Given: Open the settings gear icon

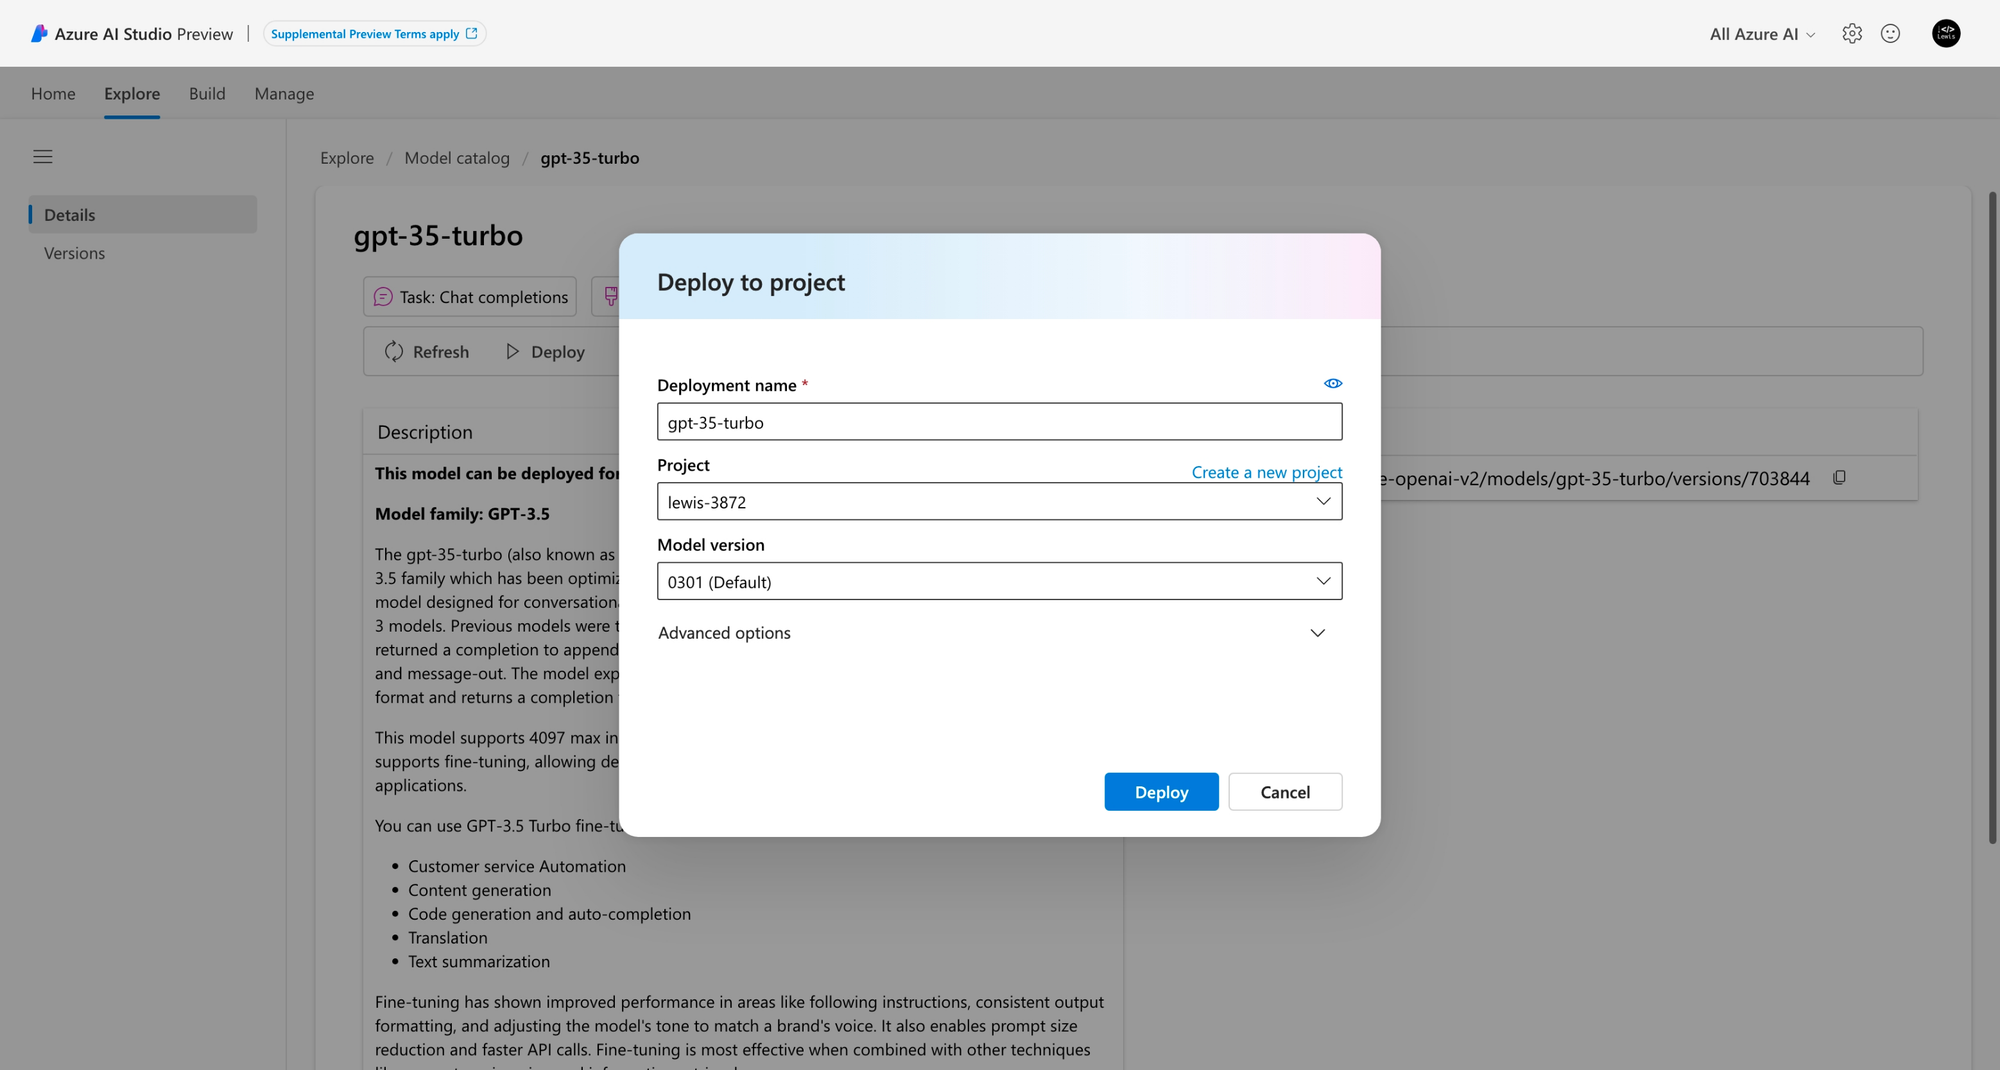Looking at the screenshot, I should click(1852, 34).
